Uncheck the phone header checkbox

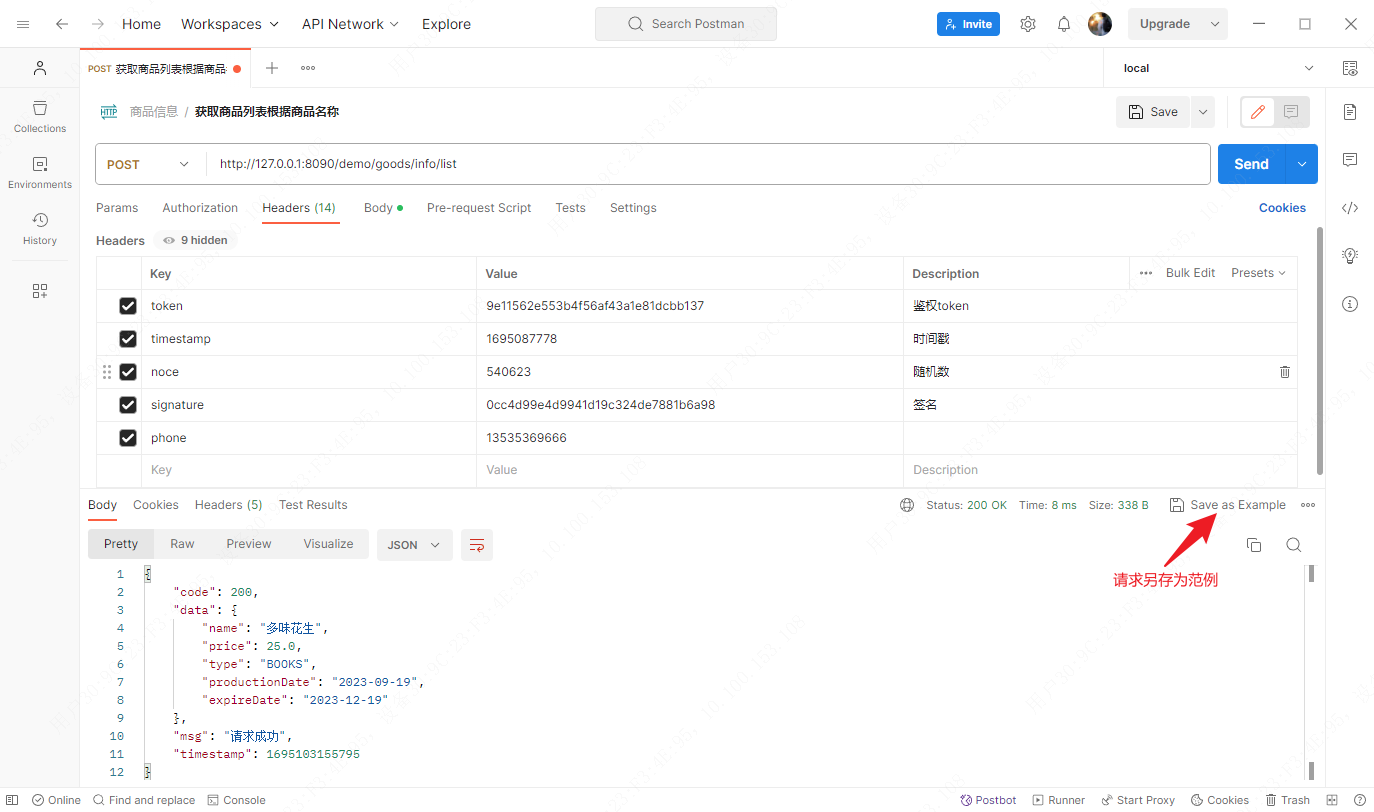tap(128, 438)
